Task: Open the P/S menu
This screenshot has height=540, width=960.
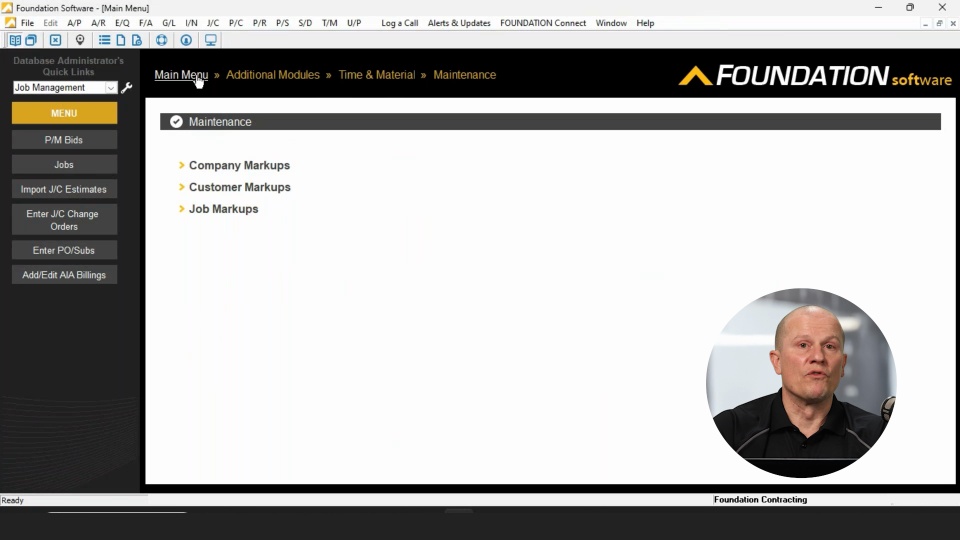Action: pos(282,23)
